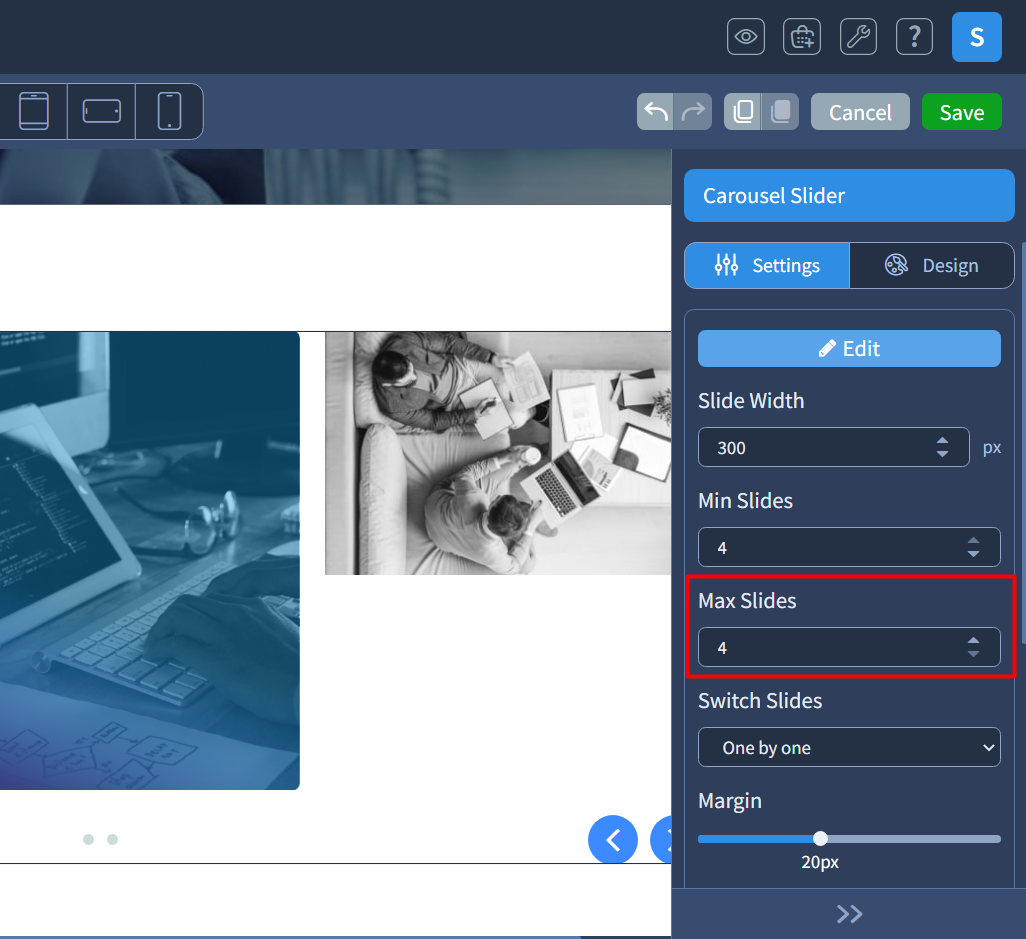Paste the copied element
Image resolution: width=1026 pixels, height=939 pixels.
[x=780, y=112]
